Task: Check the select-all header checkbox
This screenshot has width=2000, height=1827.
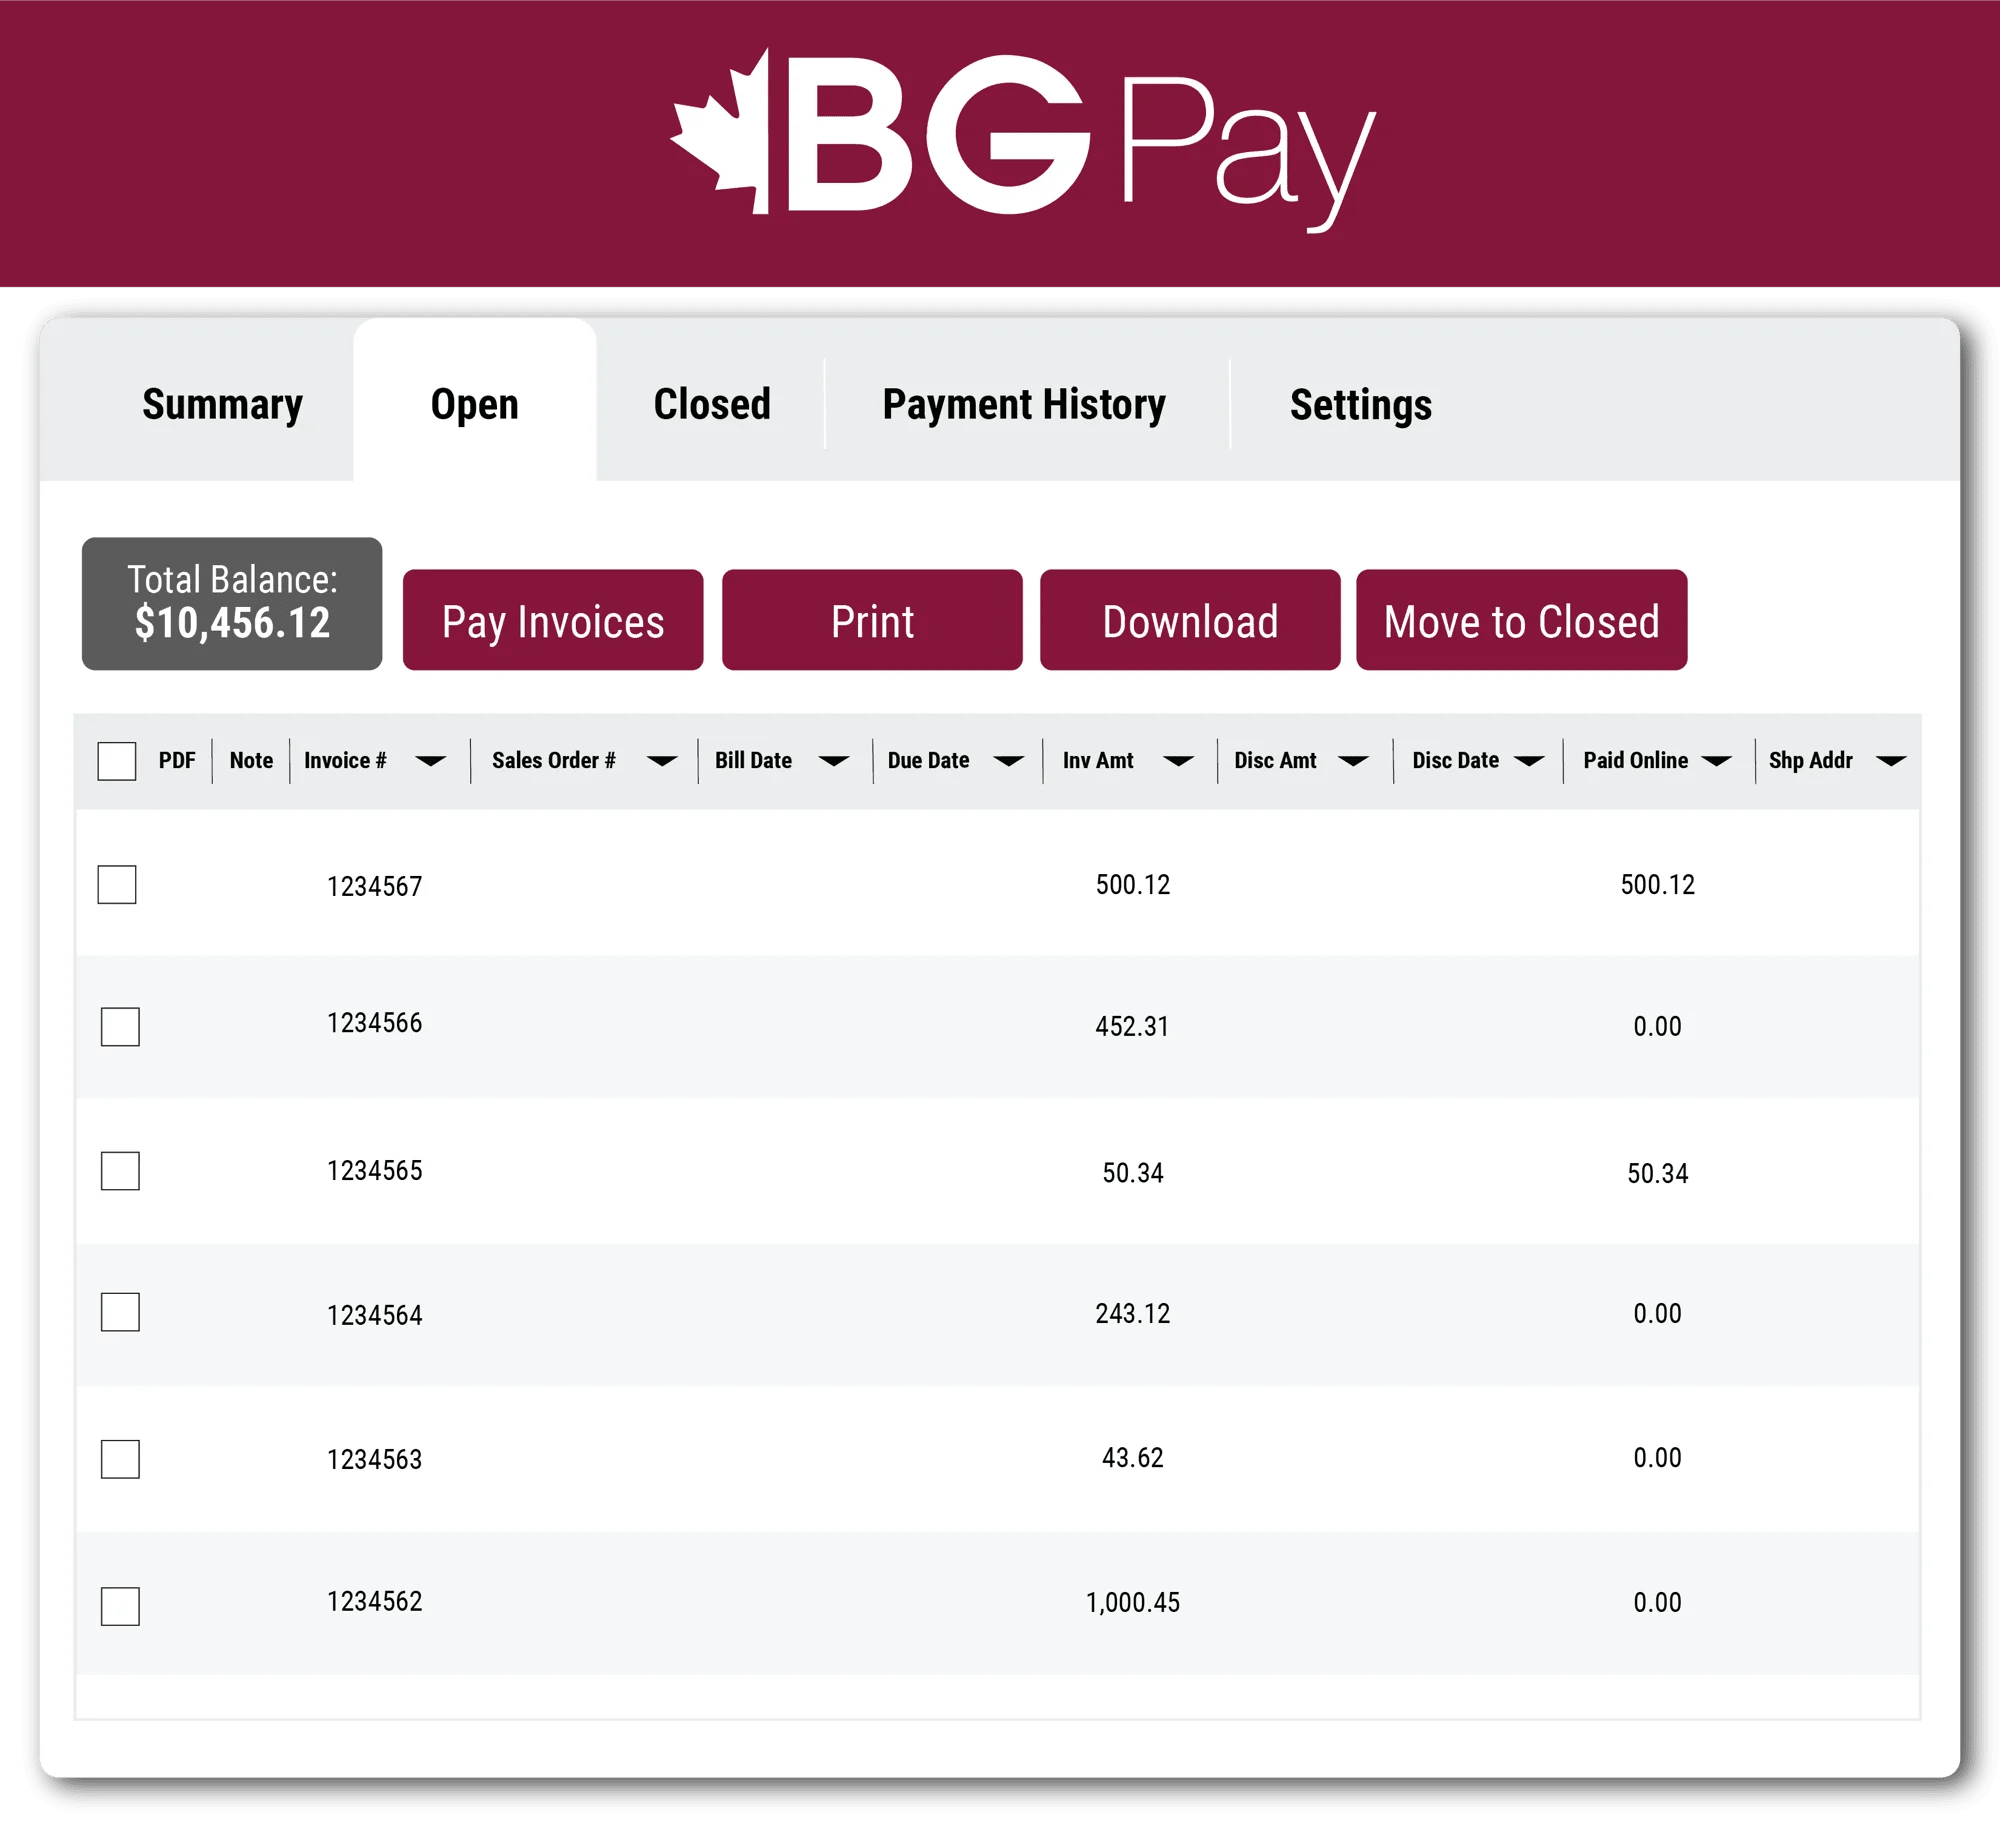Action: (x=117, y=761)
